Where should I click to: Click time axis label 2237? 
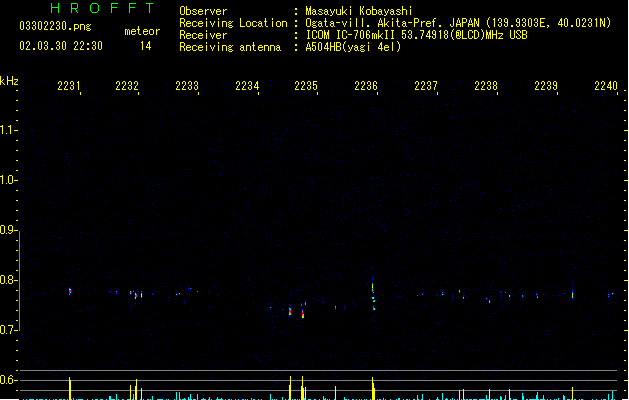point(426,86)
